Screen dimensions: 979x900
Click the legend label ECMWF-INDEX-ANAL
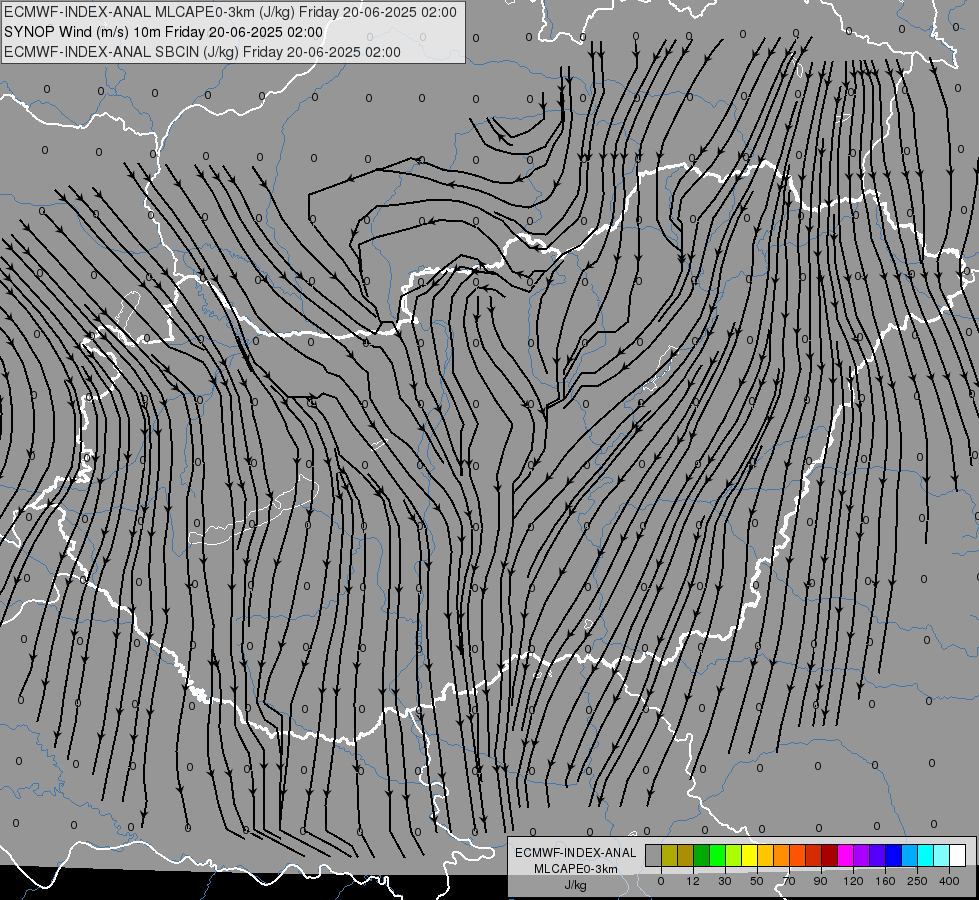tap(576, 853)
